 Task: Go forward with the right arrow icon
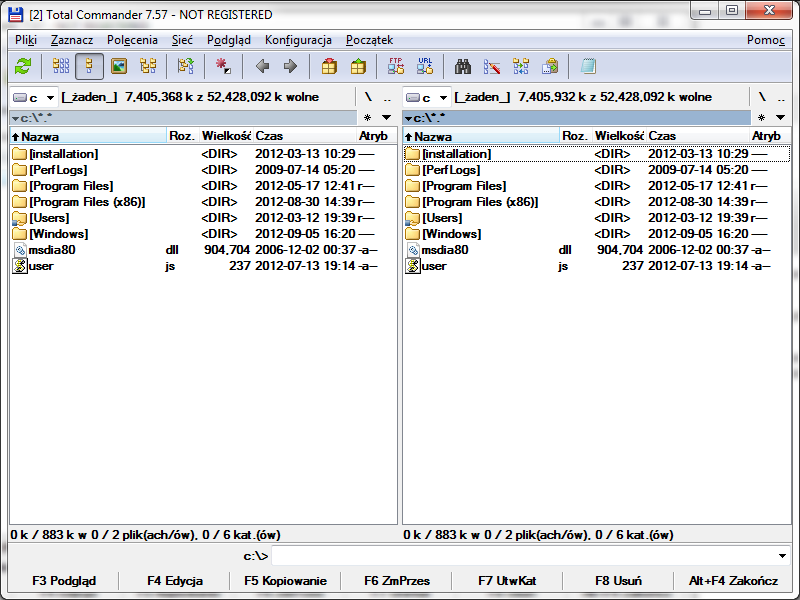pyautogui.click(x=290, y=66)
